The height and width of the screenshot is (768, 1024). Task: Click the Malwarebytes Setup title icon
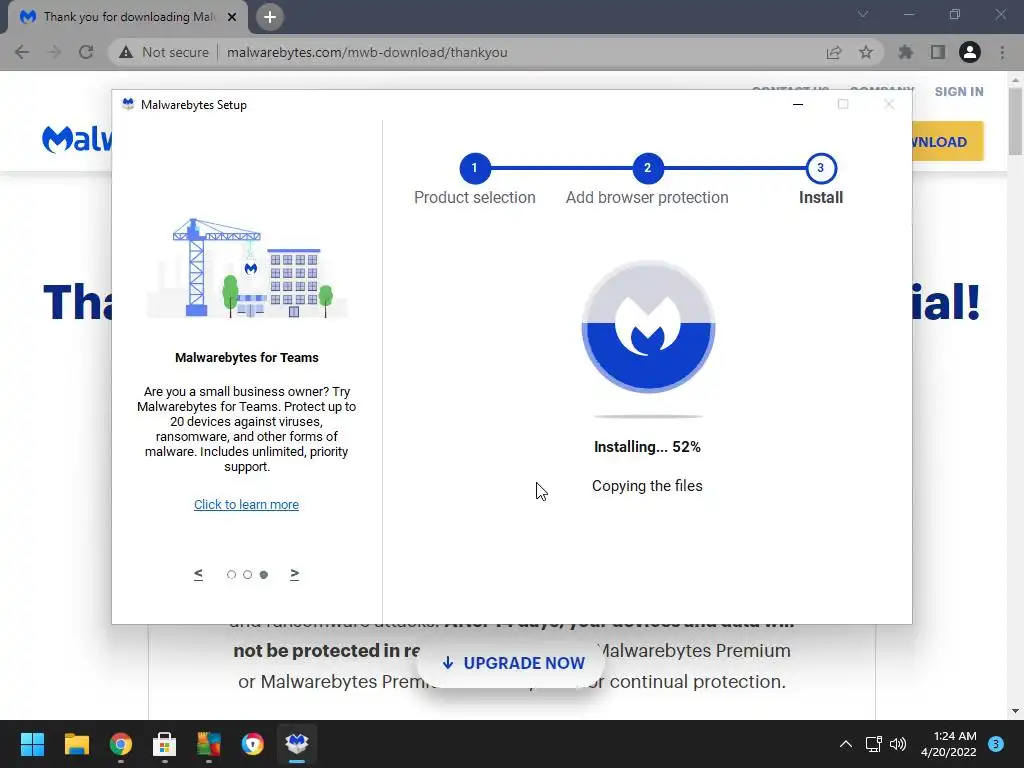128,104
